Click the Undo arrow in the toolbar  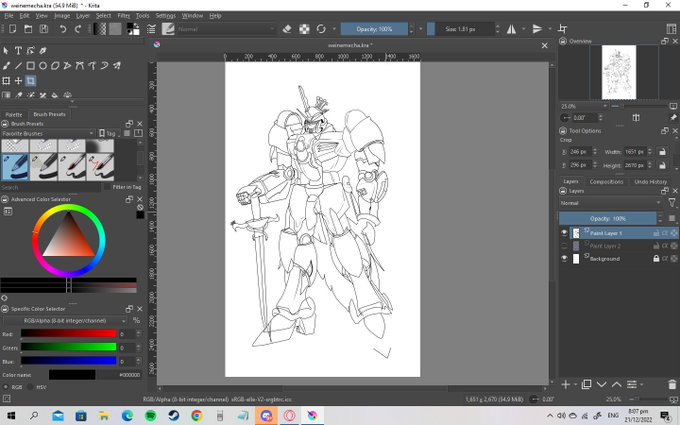[x=63, y=29]
